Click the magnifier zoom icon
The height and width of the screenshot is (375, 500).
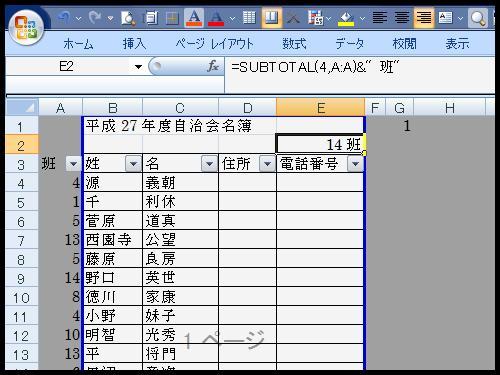click(x=478, y=18)
